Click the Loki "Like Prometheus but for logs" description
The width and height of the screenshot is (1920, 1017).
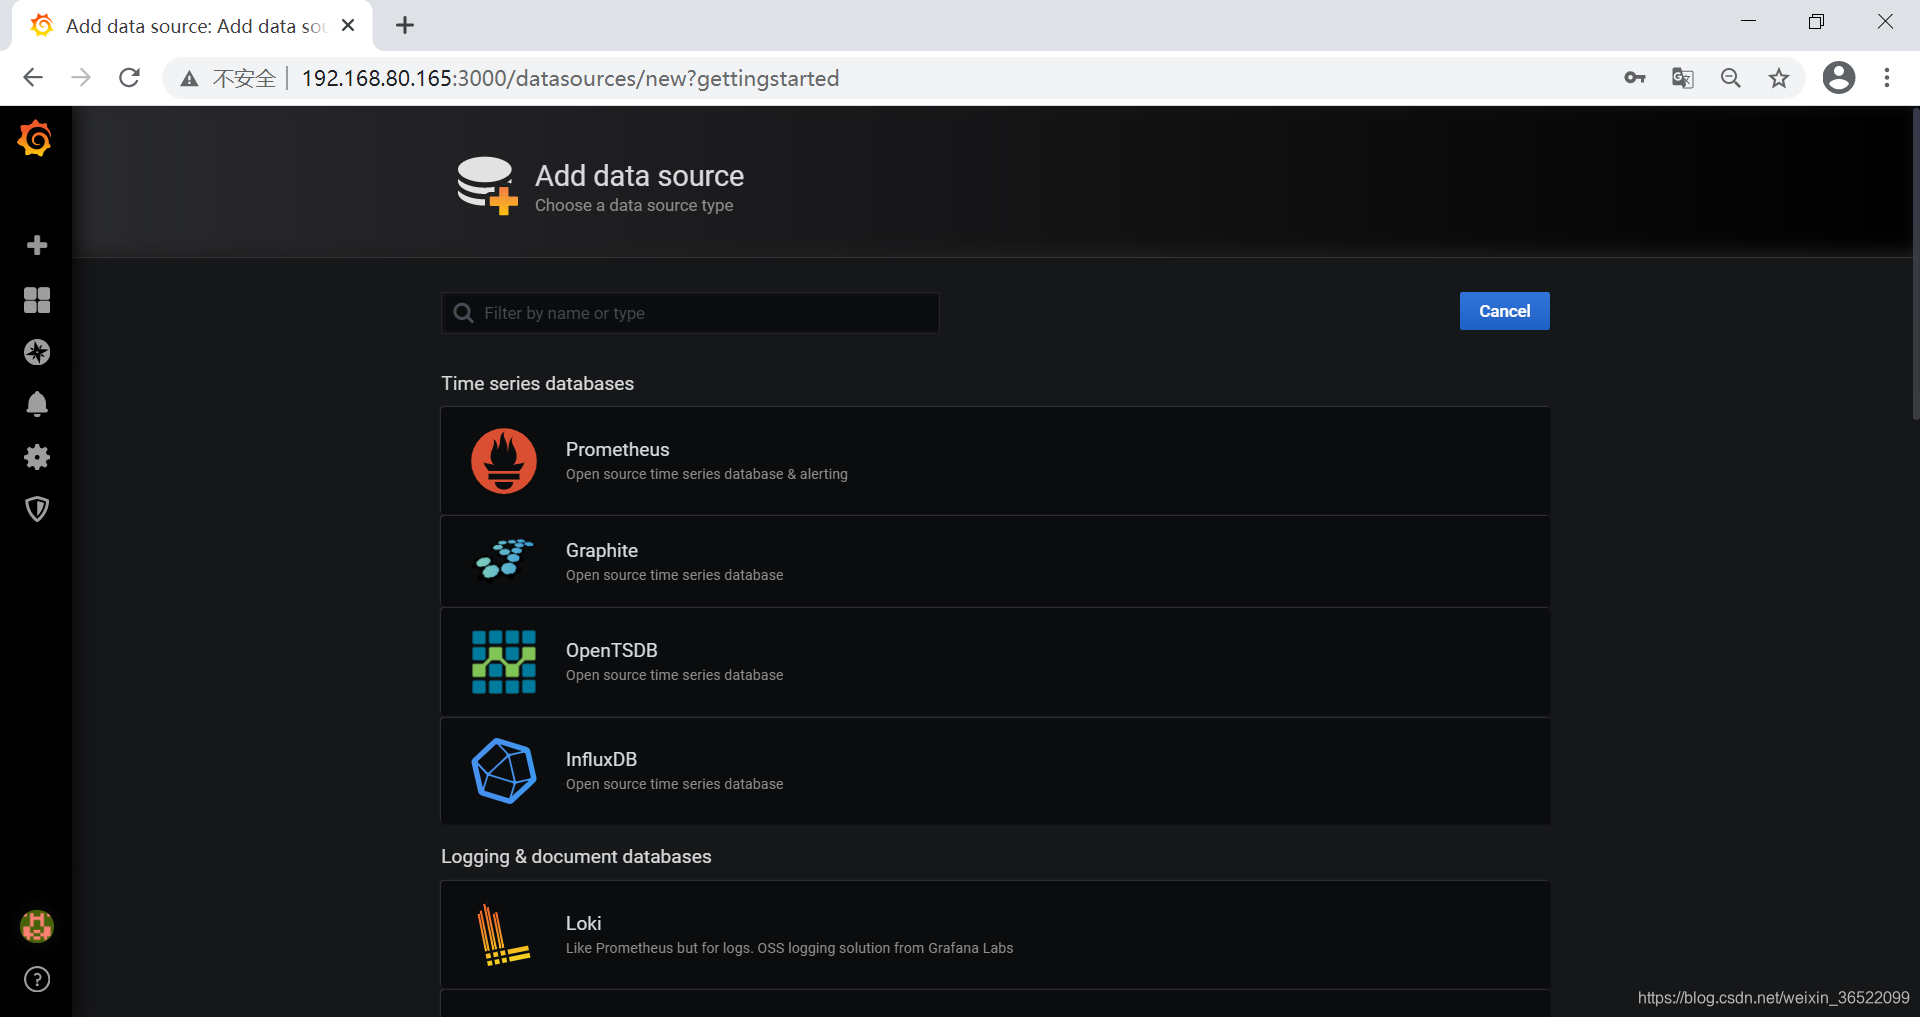789,948
